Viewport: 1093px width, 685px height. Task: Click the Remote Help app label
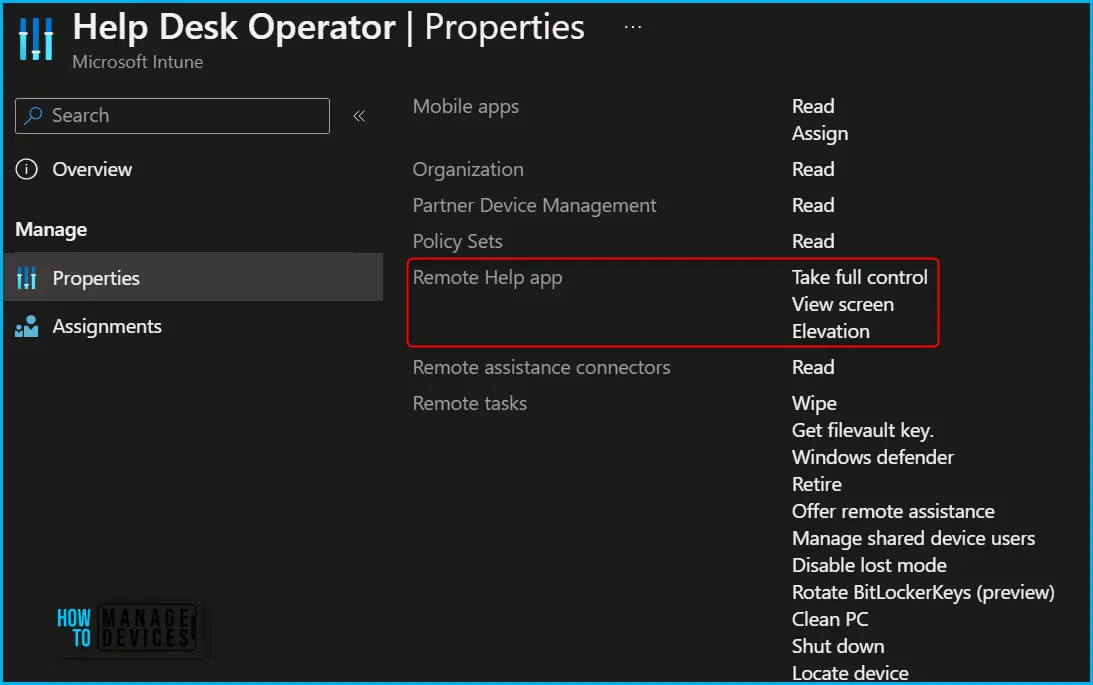487,277
